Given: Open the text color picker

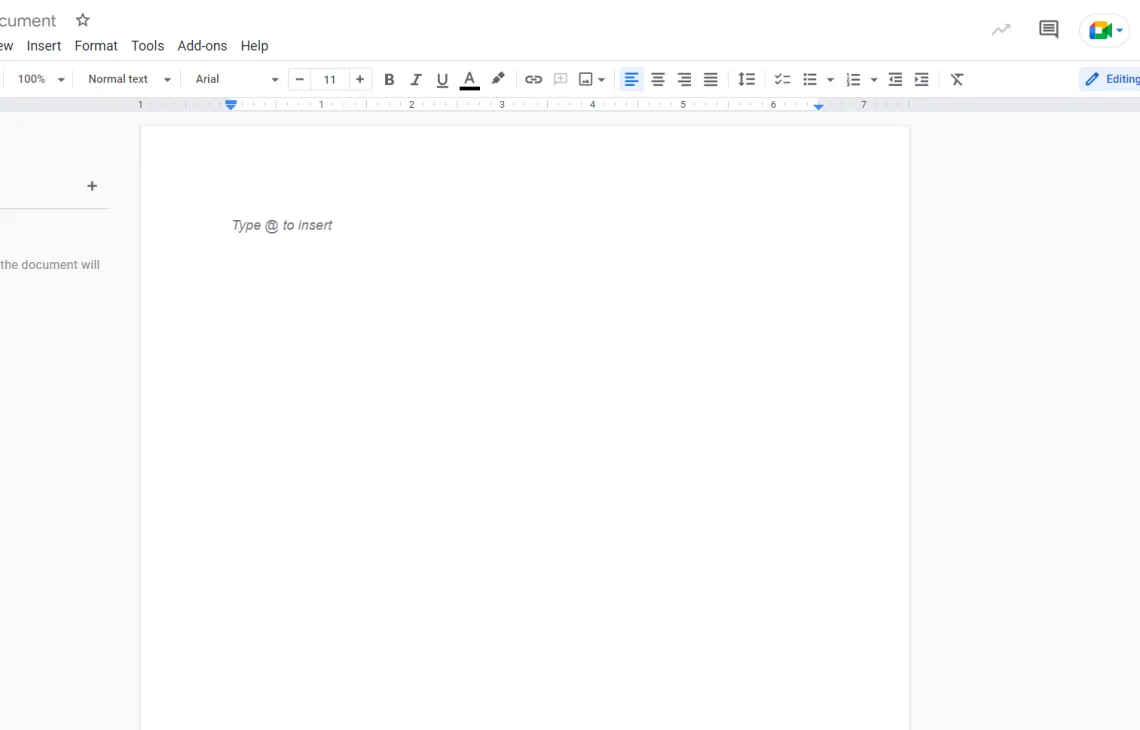Looking at the screenshot, I should point(470,79).
